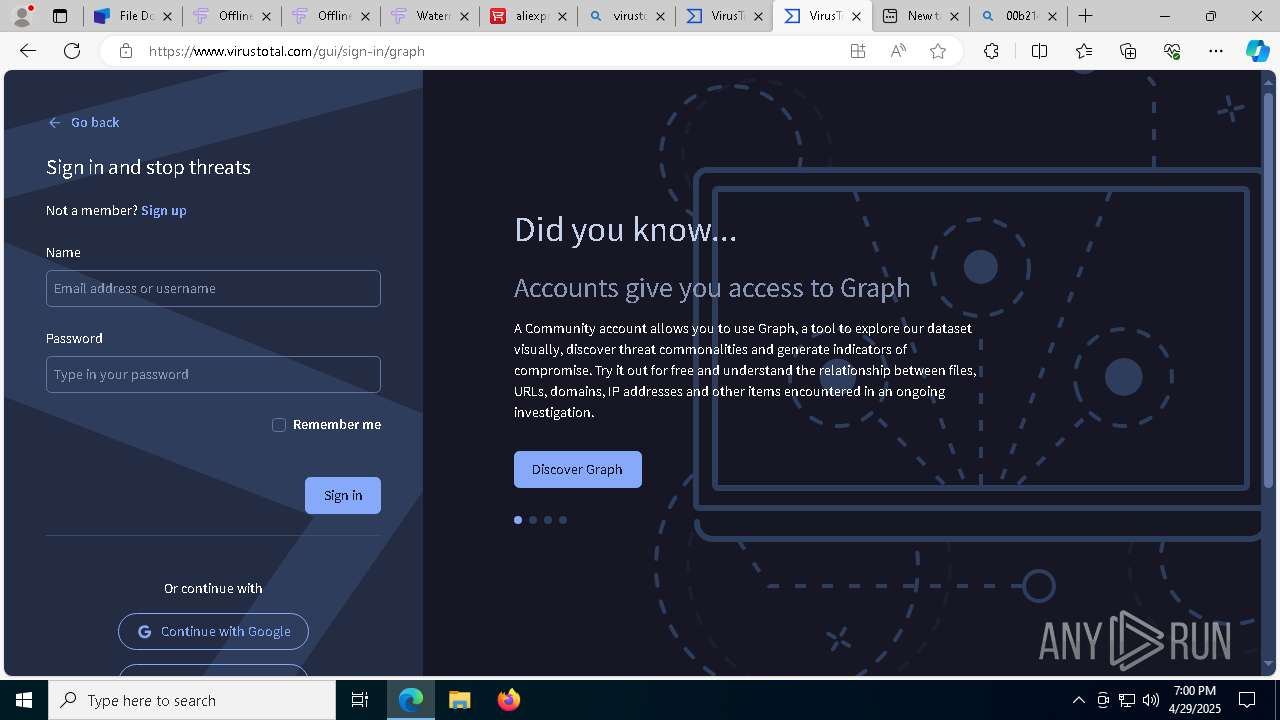This screenshot has width=1280, height=720.
Task: Click the Go back link
Action: click(84, 122)
